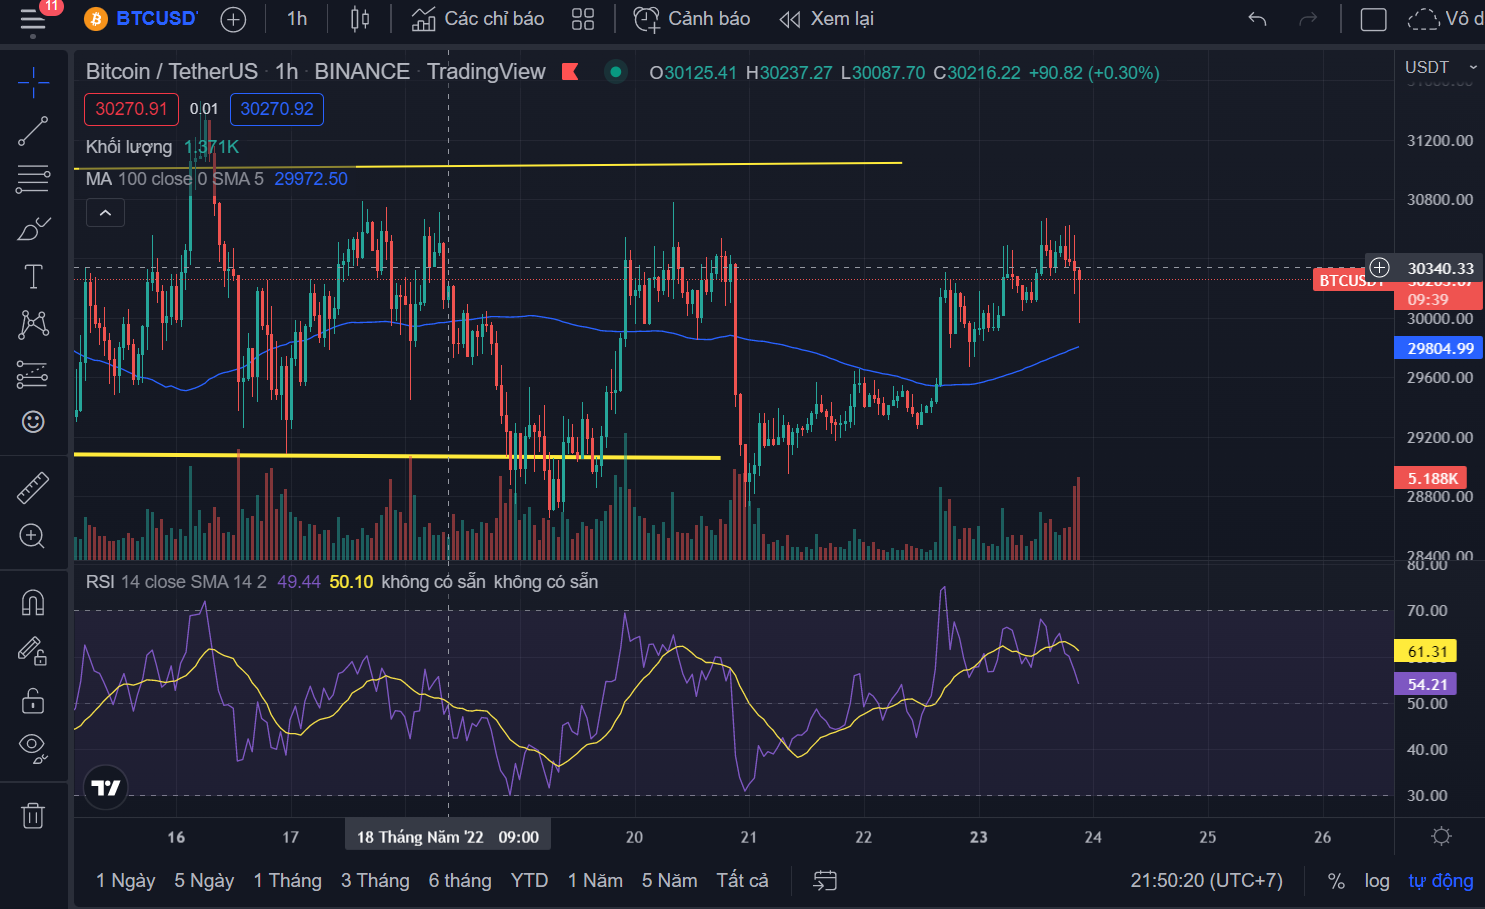Toggle stay in drawing mode
This screenshot has height=909, width=1485.
click(33, 652)
